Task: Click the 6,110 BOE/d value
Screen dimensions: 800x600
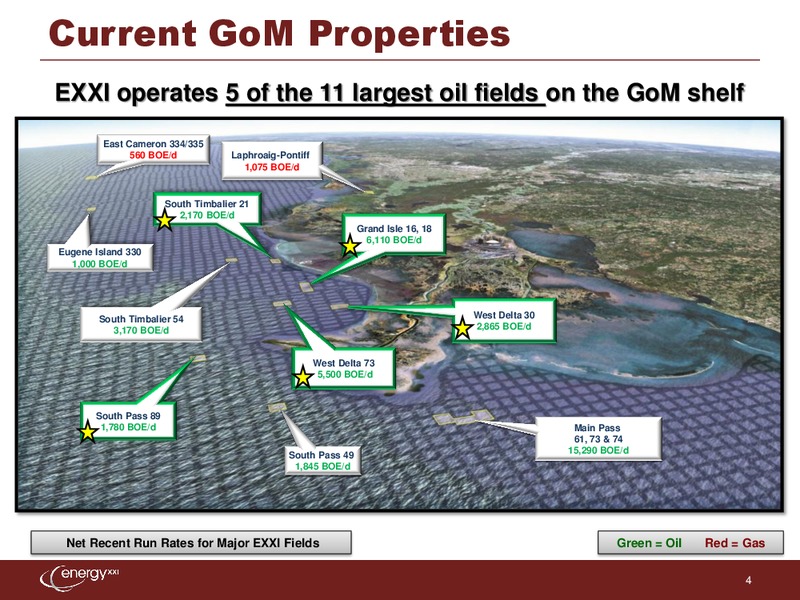Action: [x=394, y=239]
